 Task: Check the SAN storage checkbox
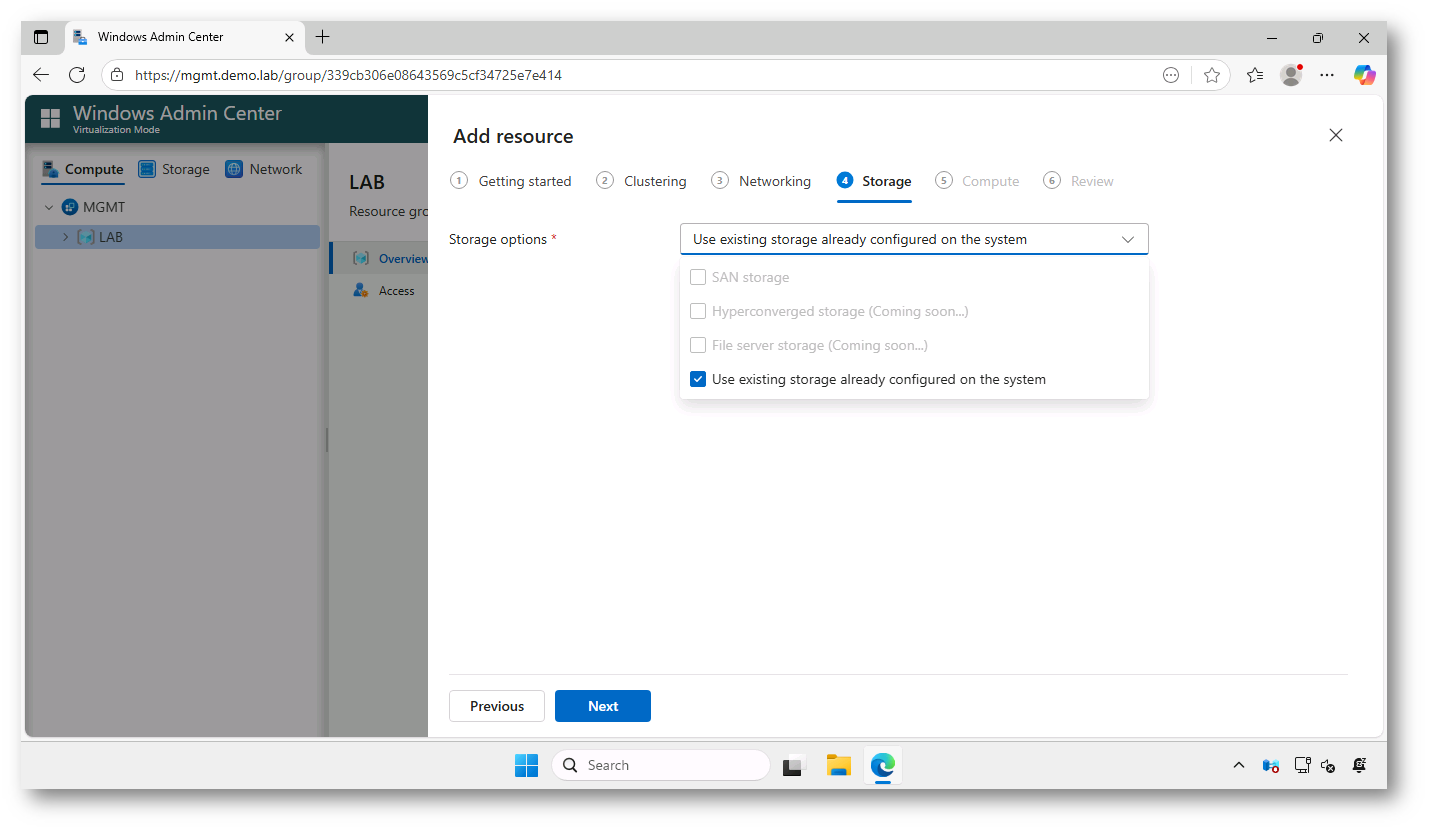pyautogui.click(x=698, y=278)
